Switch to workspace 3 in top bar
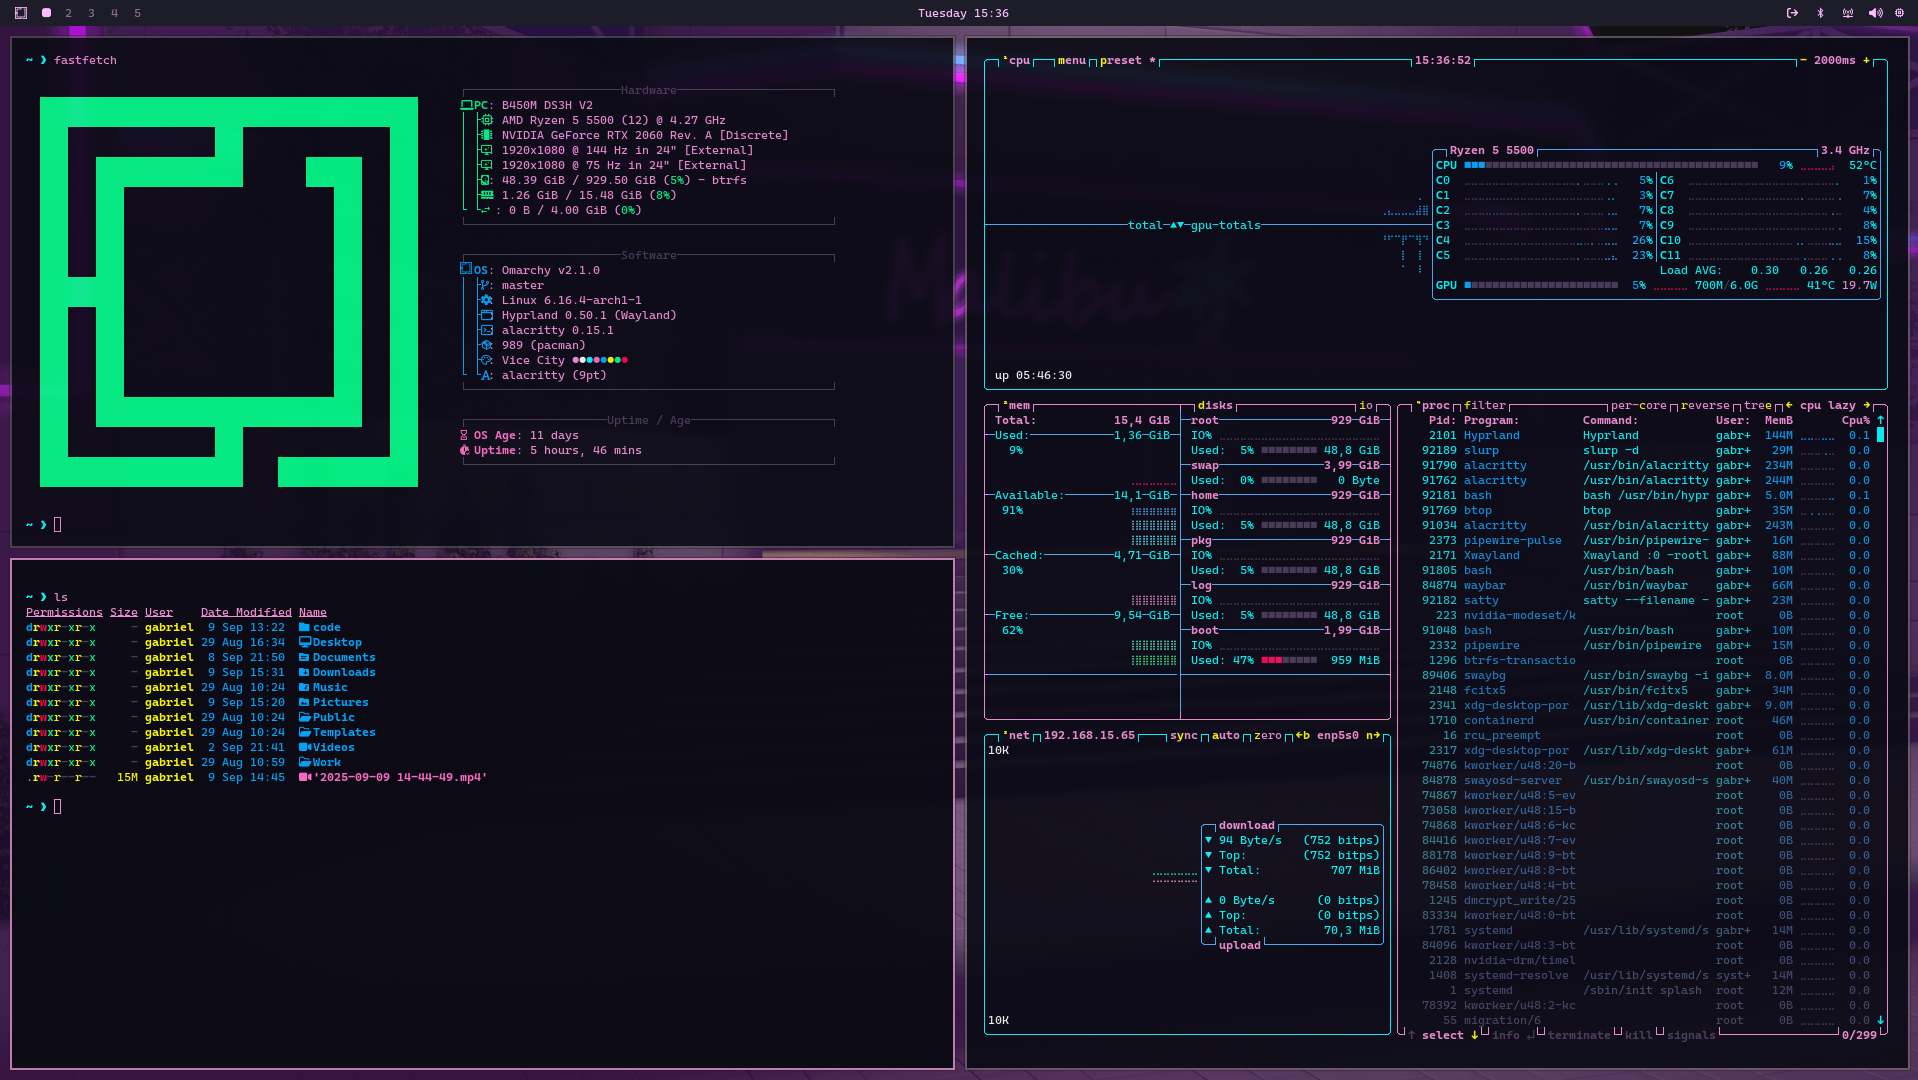 (91, 13)
